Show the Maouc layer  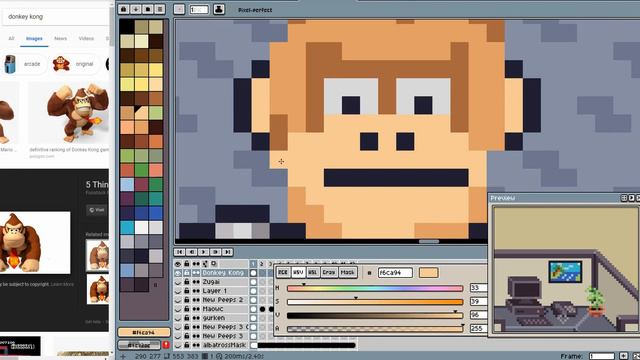(x=178, y=309)
